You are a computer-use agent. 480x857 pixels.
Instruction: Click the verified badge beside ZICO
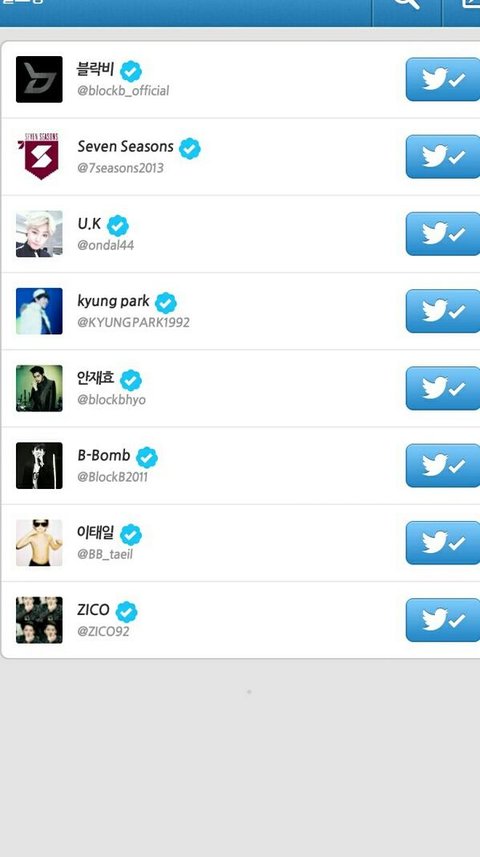(127, 612)
